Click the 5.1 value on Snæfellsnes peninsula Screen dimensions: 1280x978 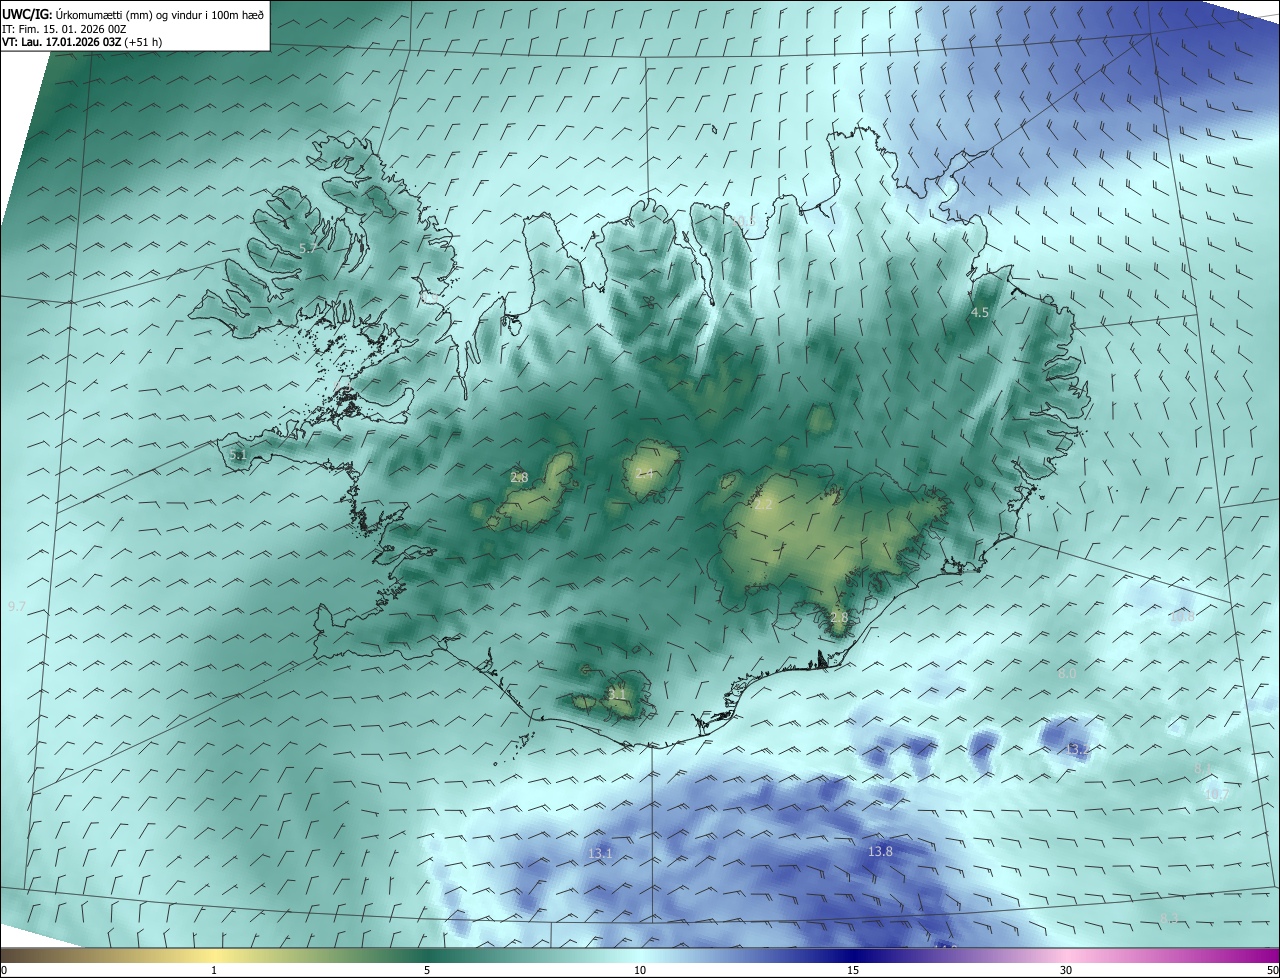237,455
